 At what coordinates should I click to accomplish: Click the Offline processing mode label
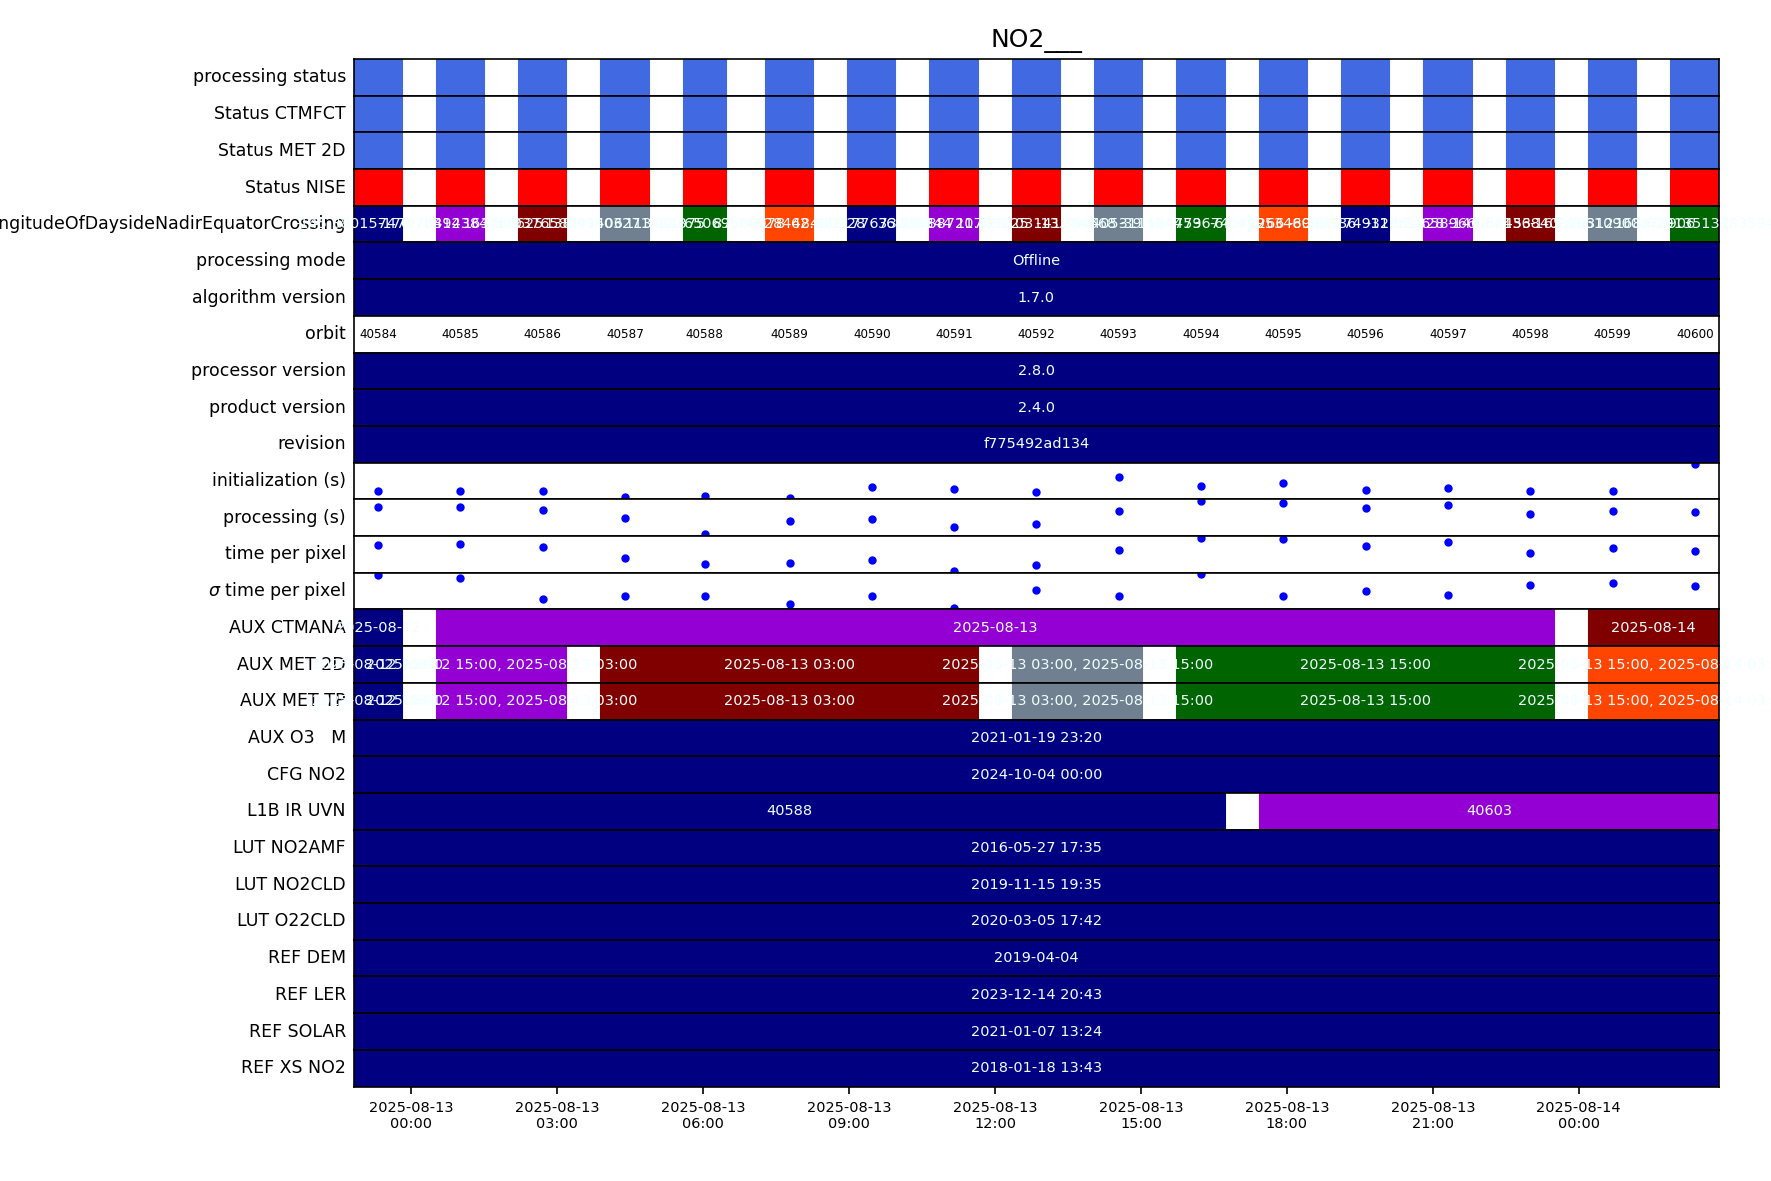(1035, 260)
